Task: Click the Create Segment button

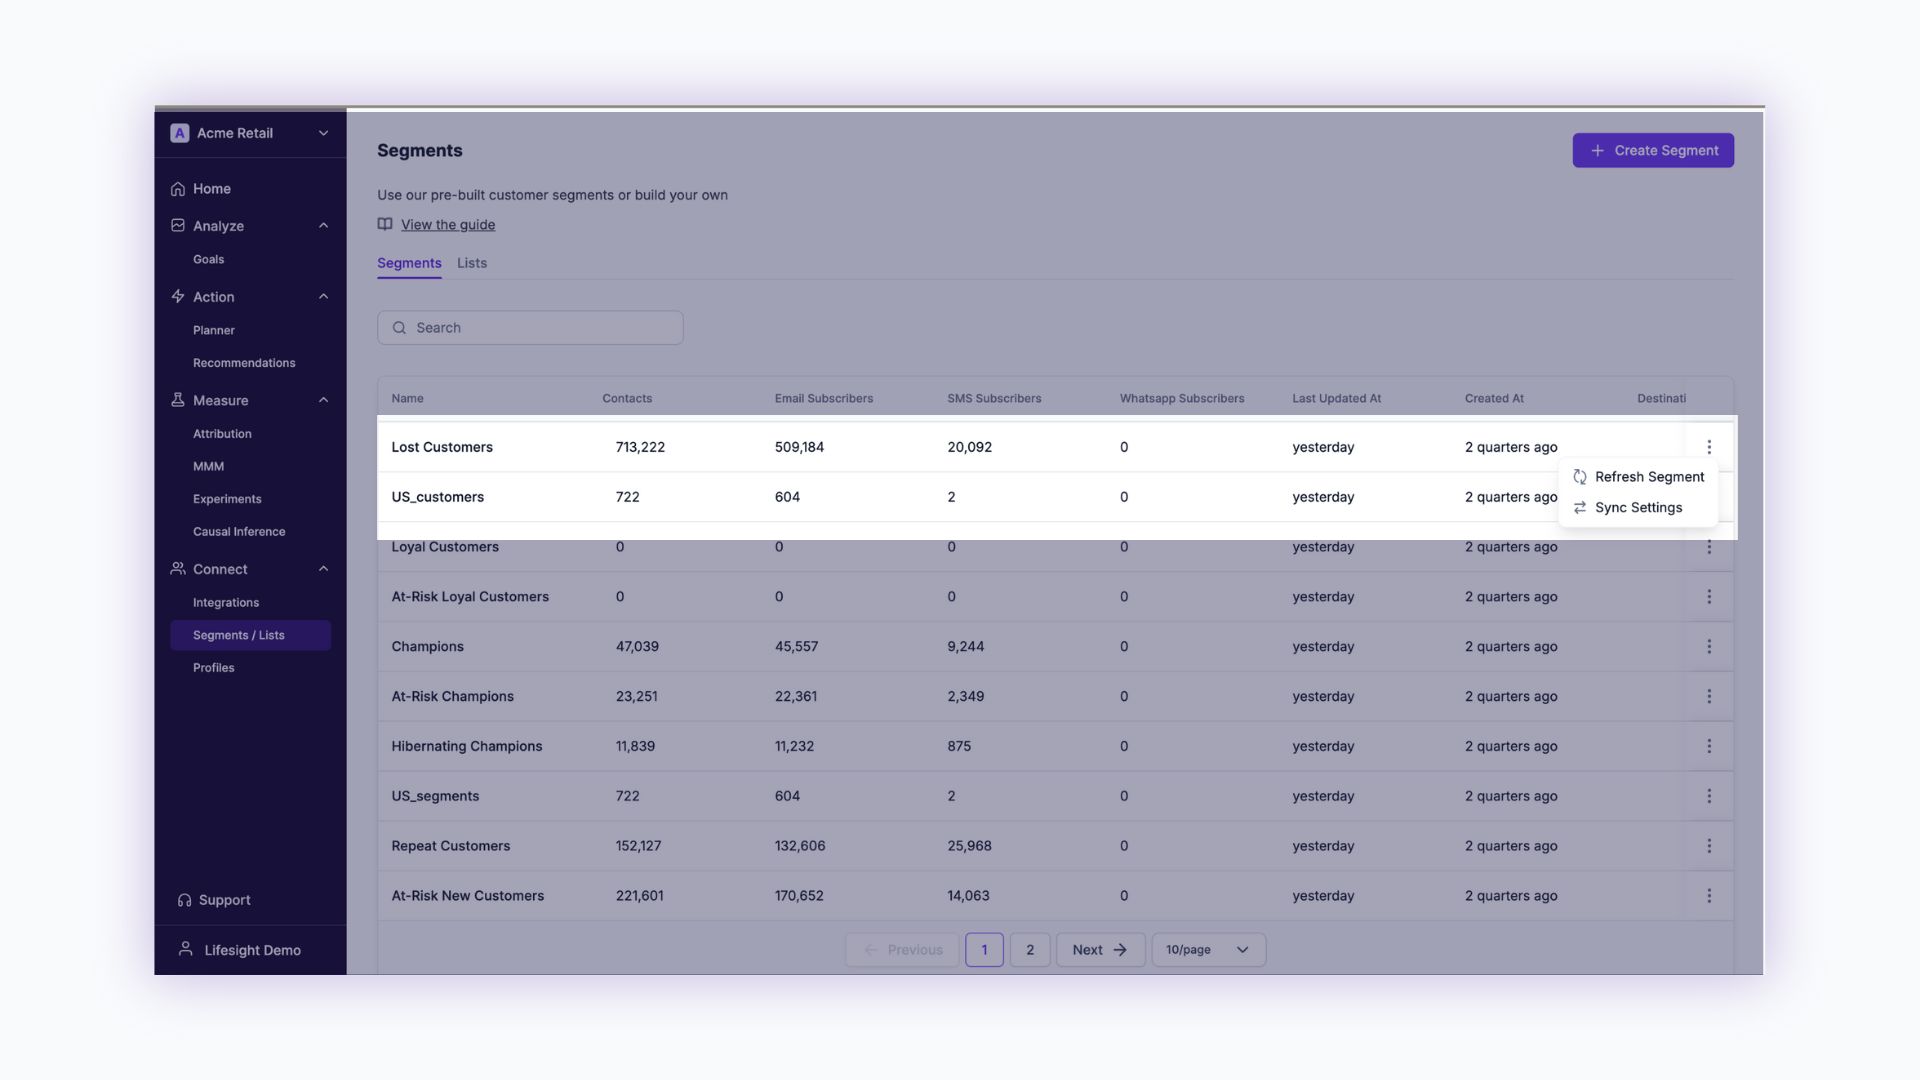Action: (1653, 151)
